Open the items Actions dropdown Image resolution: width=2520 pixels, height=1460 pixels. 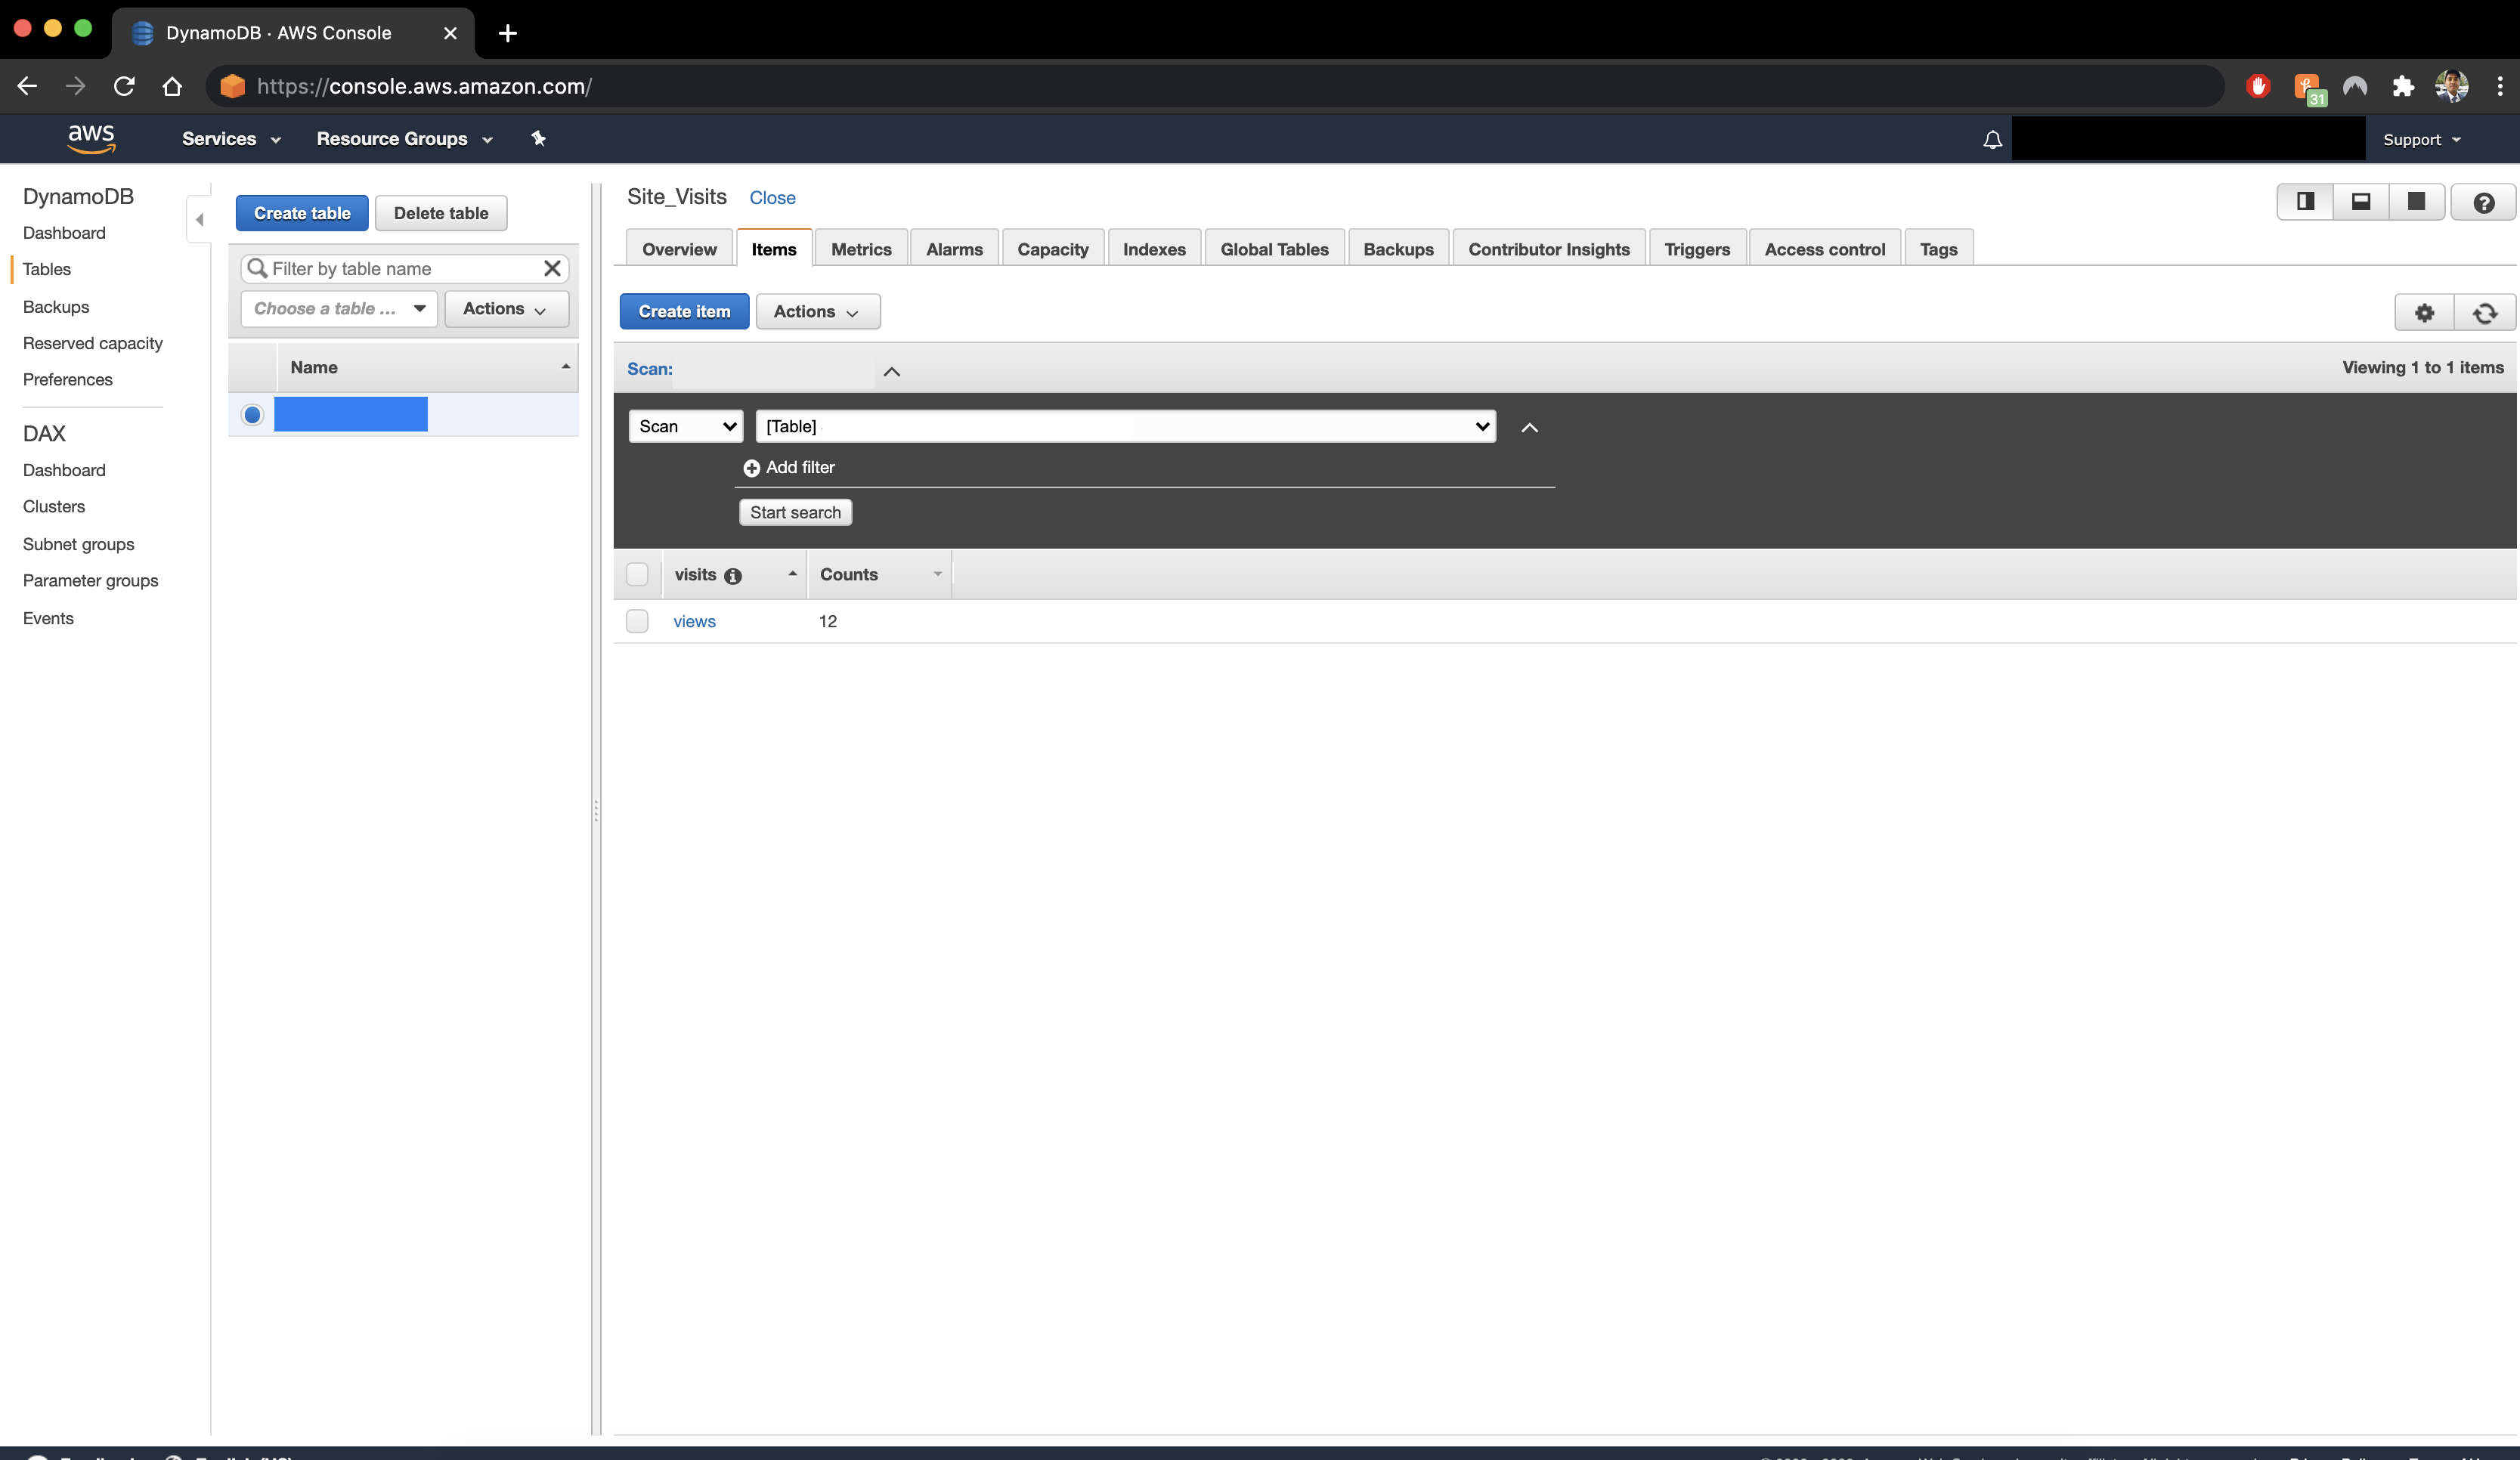(x=817, y=312)
